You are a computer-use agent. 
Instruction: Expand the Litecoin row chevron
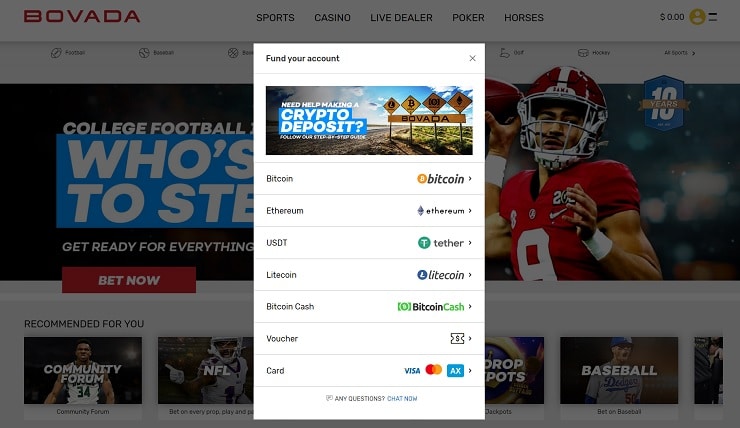pyautogui.click(x=470, y=275)
